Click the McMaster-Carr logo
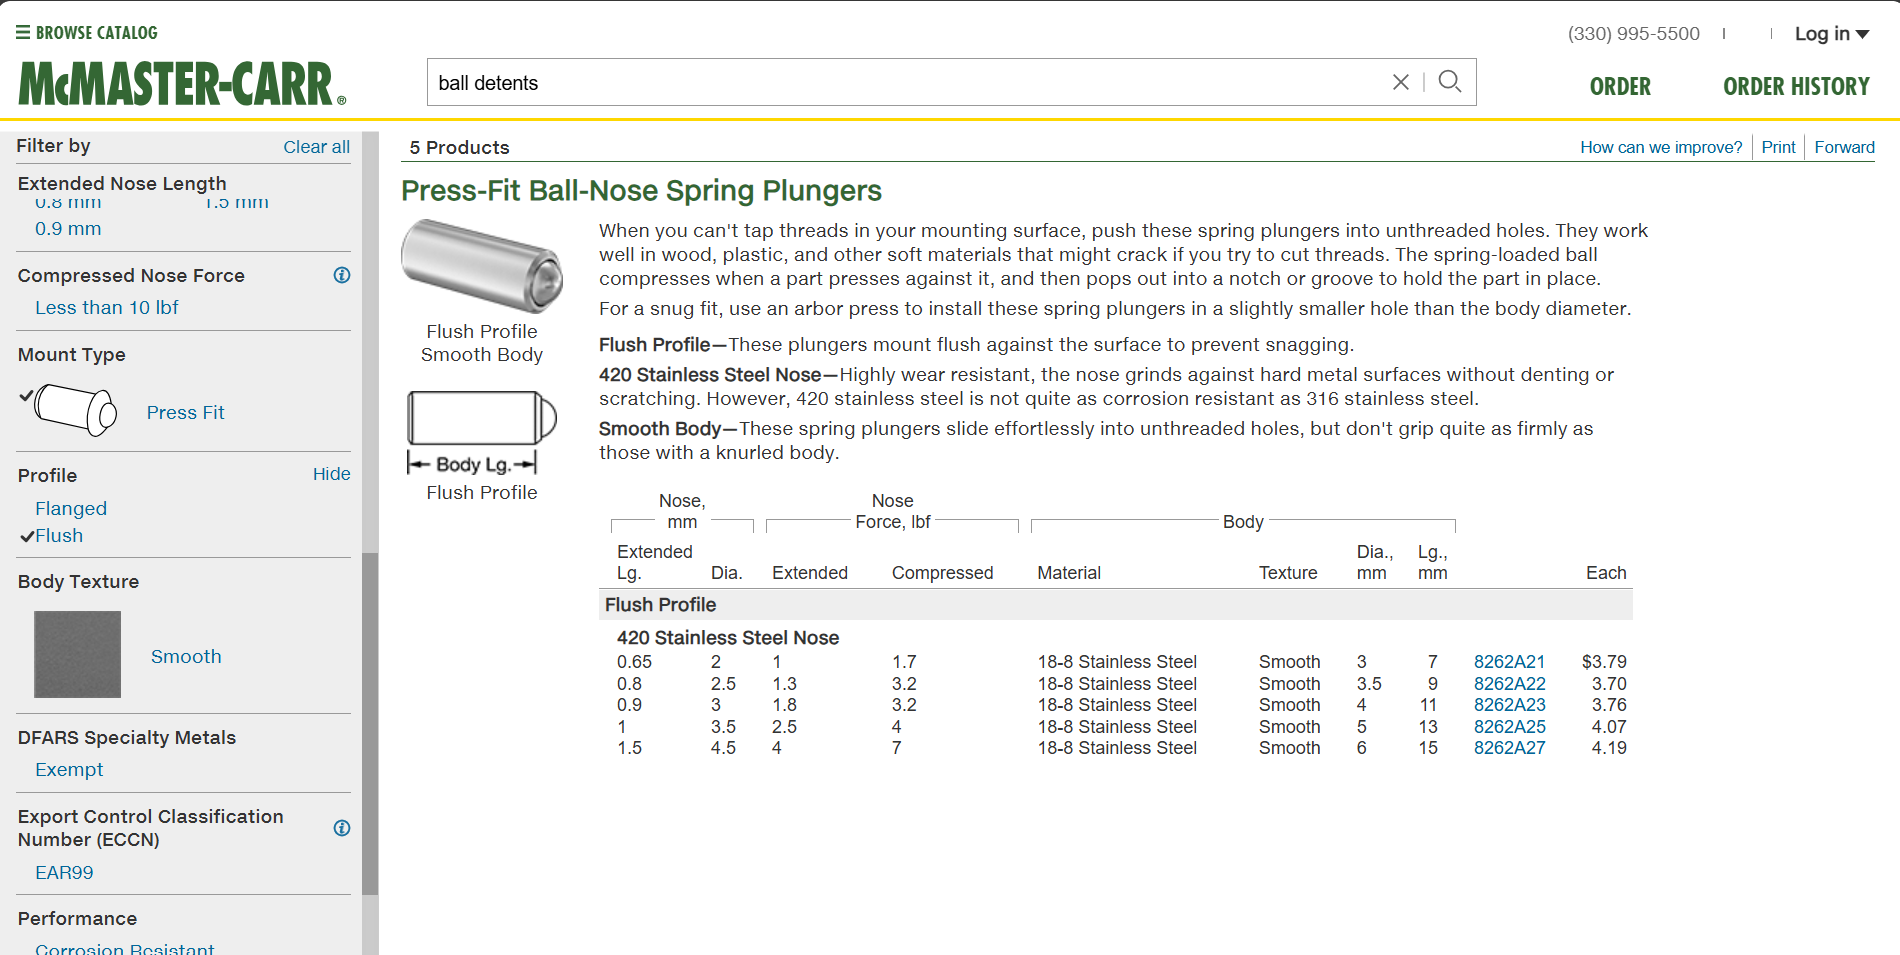The height and width of the screenshot is (955, 1900). [x=182, y=84]
